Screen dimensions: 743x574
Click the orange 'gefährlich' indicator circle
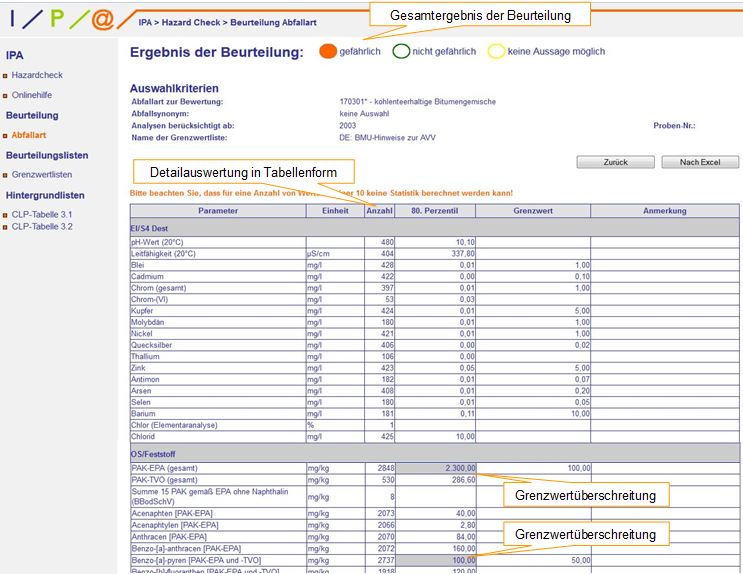[328, 51]
